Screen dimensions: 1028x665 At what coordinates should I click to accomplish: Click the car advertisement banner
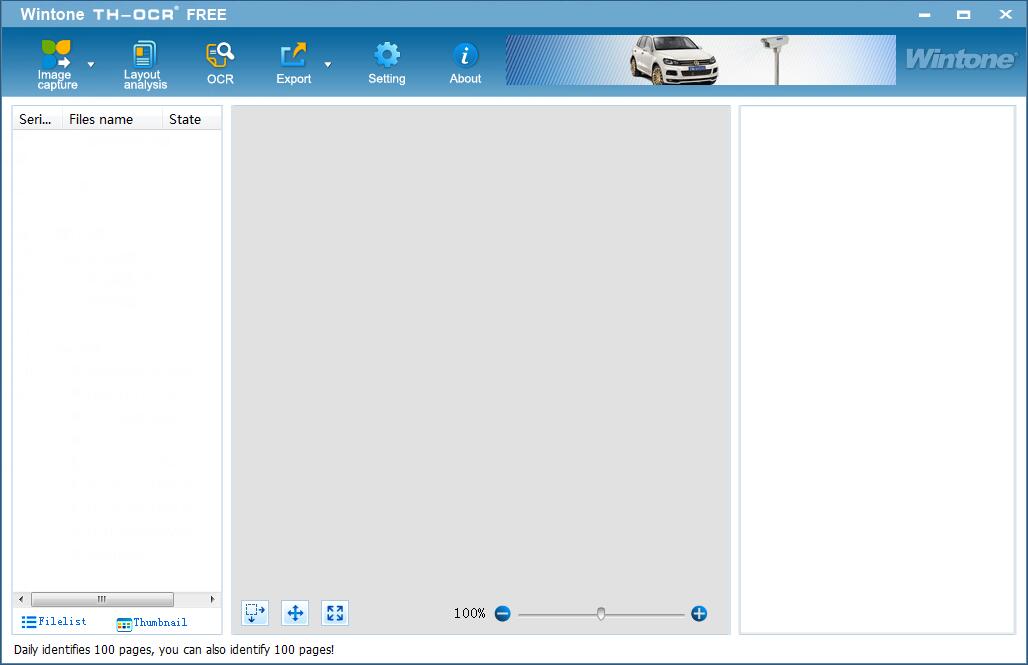pyautogui.click(x=700, y=61)
